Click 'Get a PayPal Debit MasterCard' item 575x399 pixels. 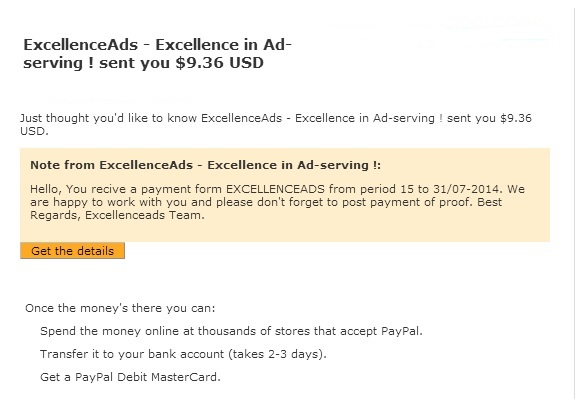coord(130,377)
